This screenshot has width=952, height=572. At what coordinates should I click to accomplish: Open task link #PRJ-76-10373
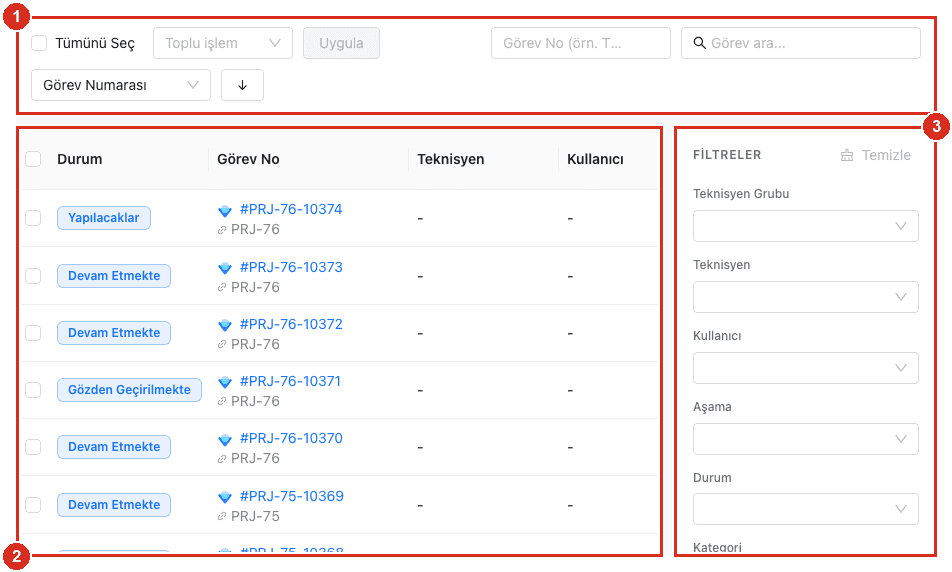click(291, 267)
